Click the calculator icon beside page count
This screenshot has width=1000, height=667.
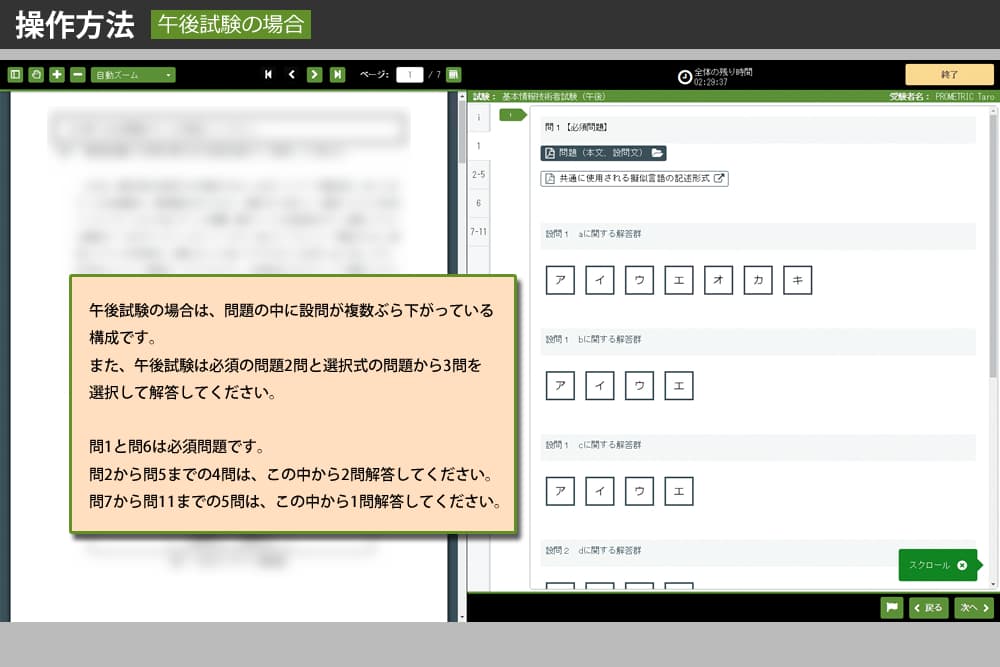pyautogui.click(x=453, y=75)
